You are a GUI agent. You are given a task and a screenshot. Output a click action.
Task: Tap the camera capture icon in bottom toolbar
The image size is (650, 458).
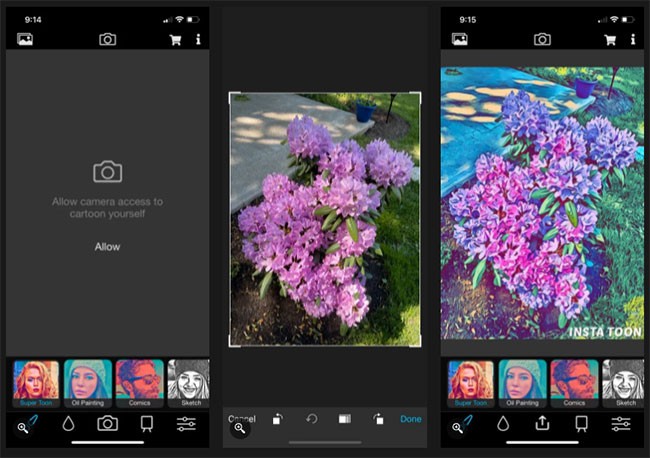tap(107, 423)
